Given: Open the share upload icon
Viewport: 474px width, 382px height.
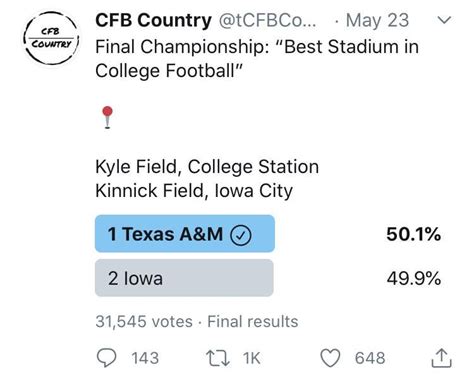Looking at the screenshot, I should coord(442,358).
